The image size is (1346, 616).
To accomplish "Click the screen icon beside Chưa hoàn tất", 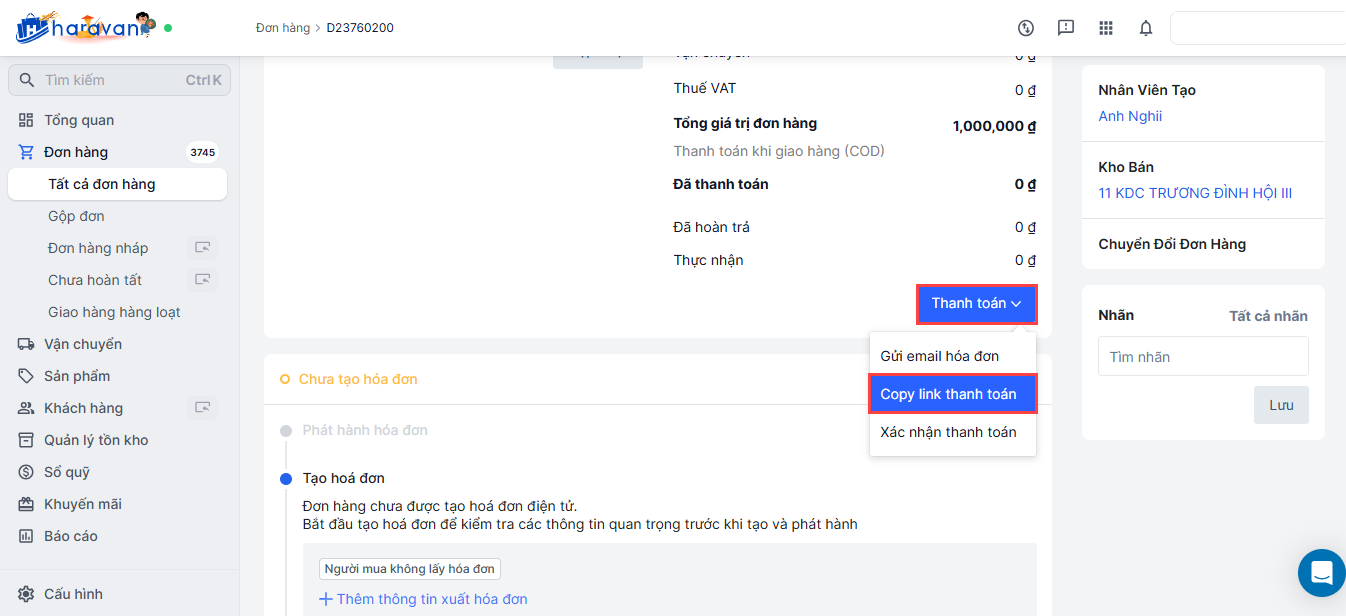I will click(203, 280).
